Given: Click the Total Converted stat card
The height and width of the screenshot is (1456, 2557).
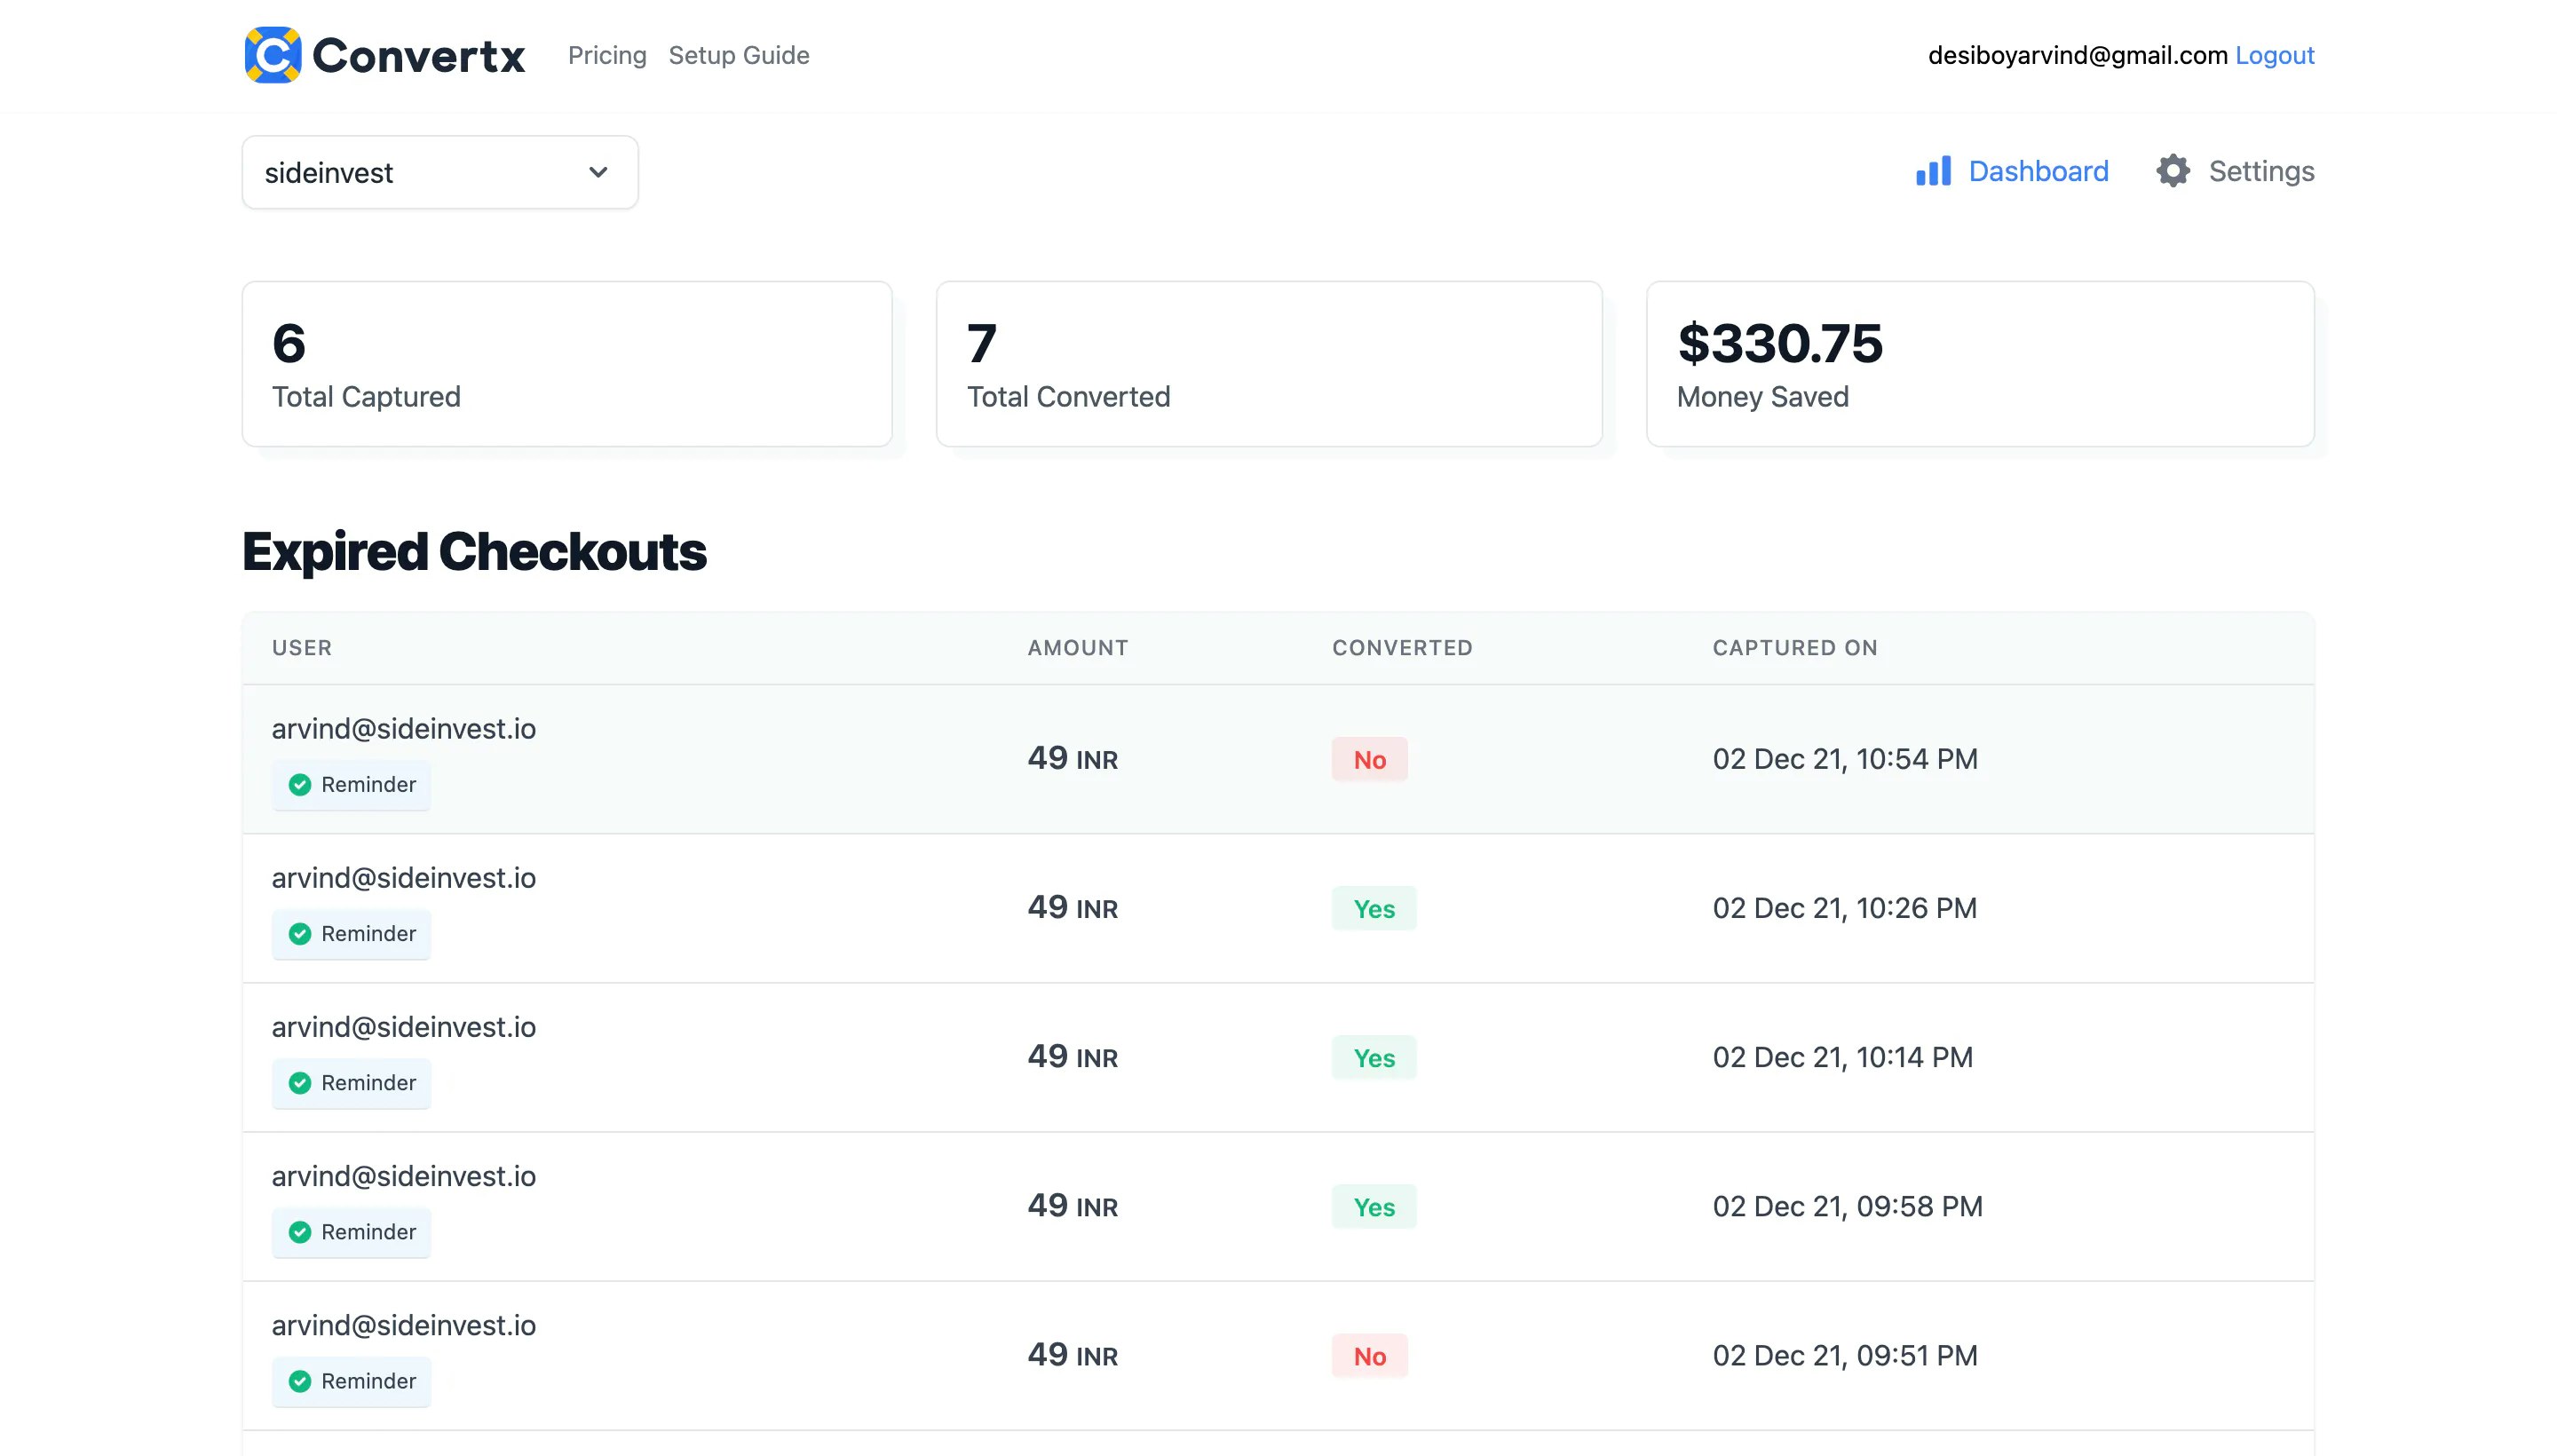Looking at the screenshot, I should (x=1268, y=364).
